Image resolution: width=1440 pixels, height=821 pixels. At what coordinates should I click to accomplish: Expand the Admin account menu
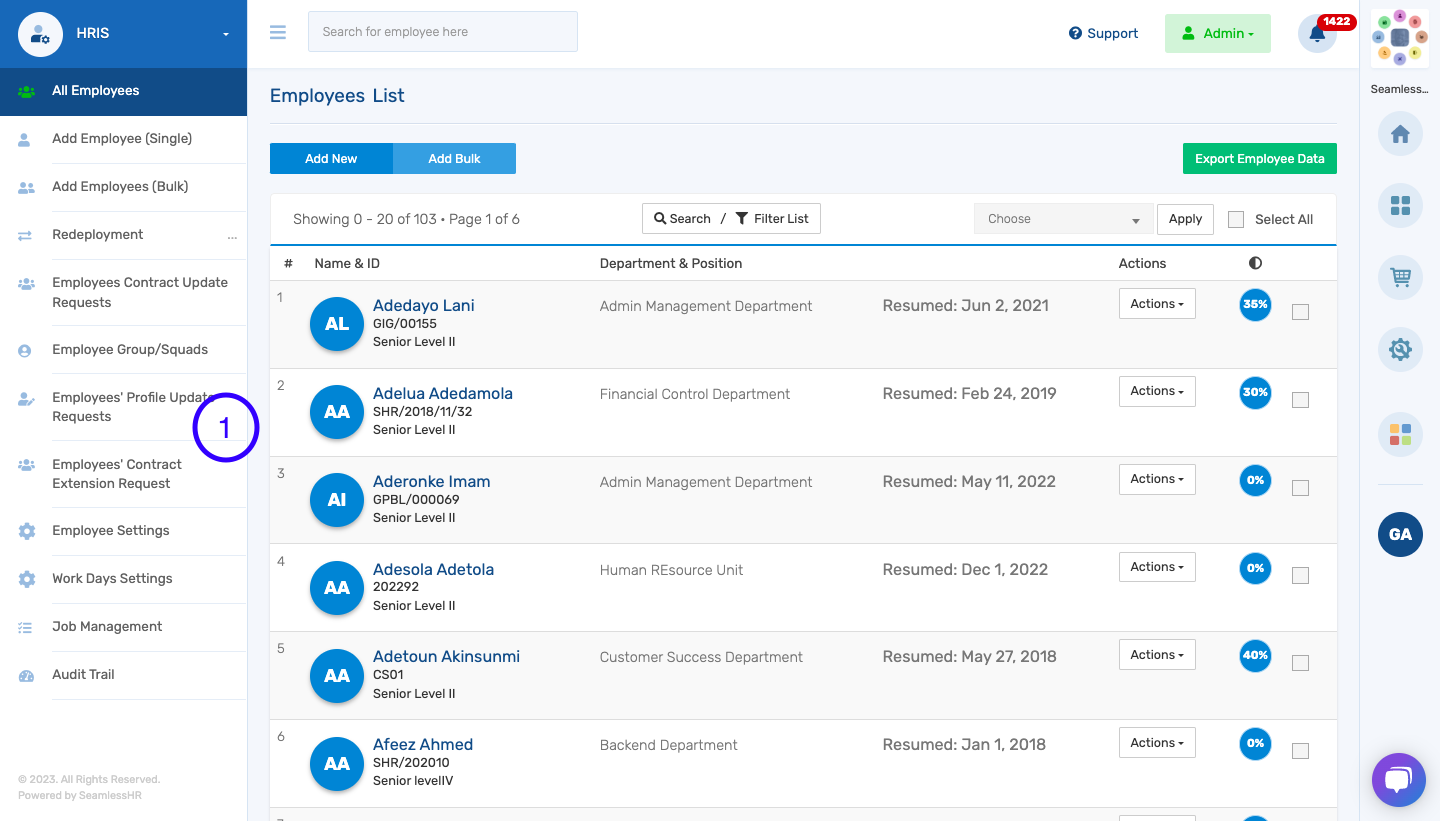(1217, 33)
